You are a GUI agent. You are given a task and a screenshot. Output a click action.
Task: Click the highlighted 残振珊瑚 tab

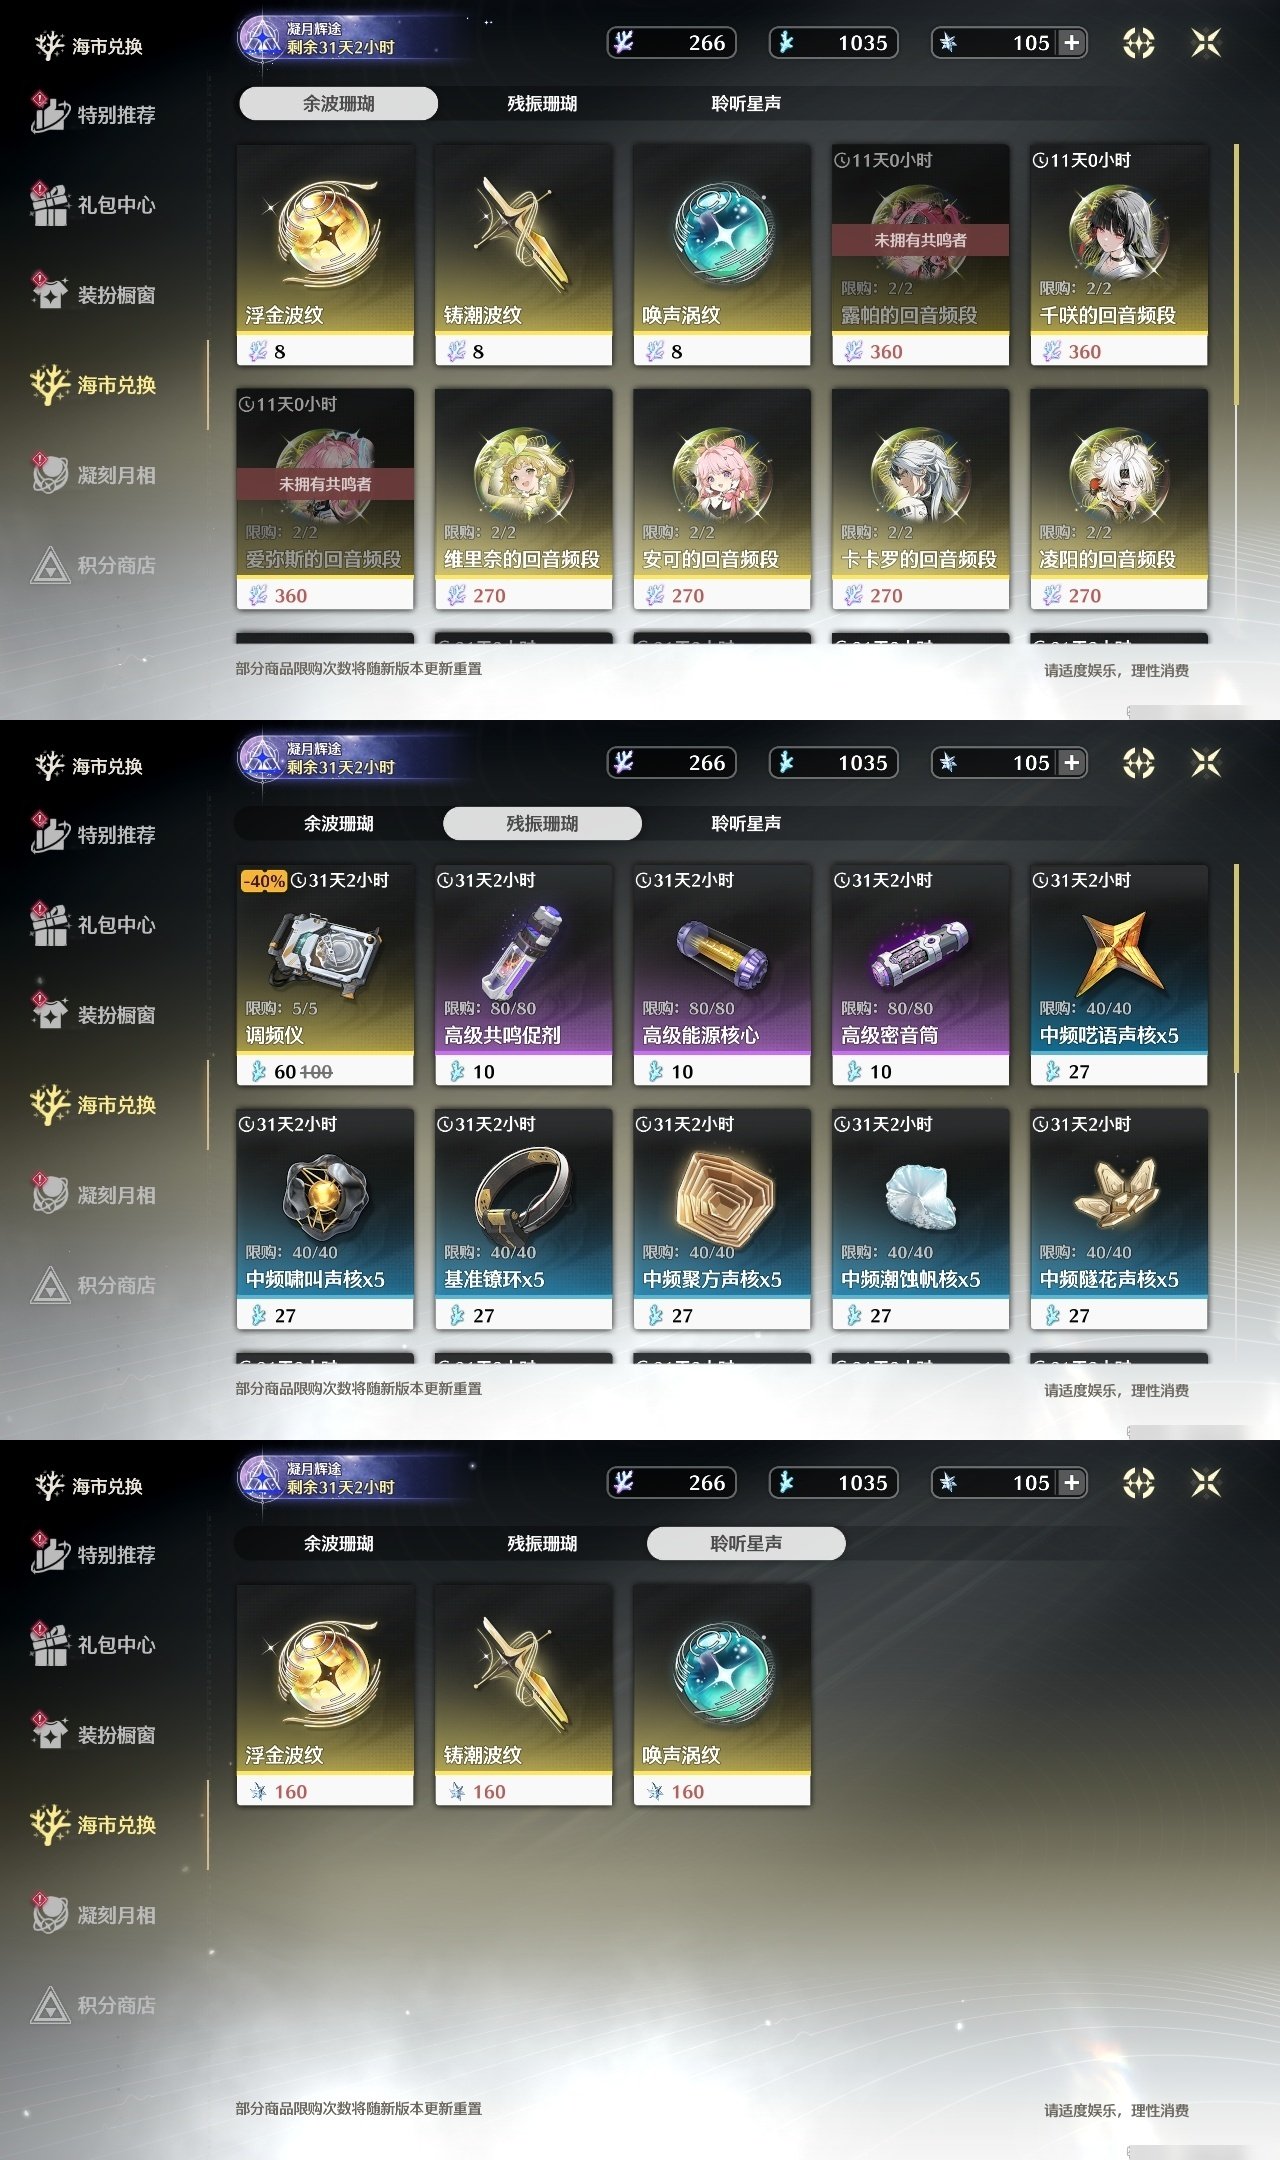(x=542, y=823)
